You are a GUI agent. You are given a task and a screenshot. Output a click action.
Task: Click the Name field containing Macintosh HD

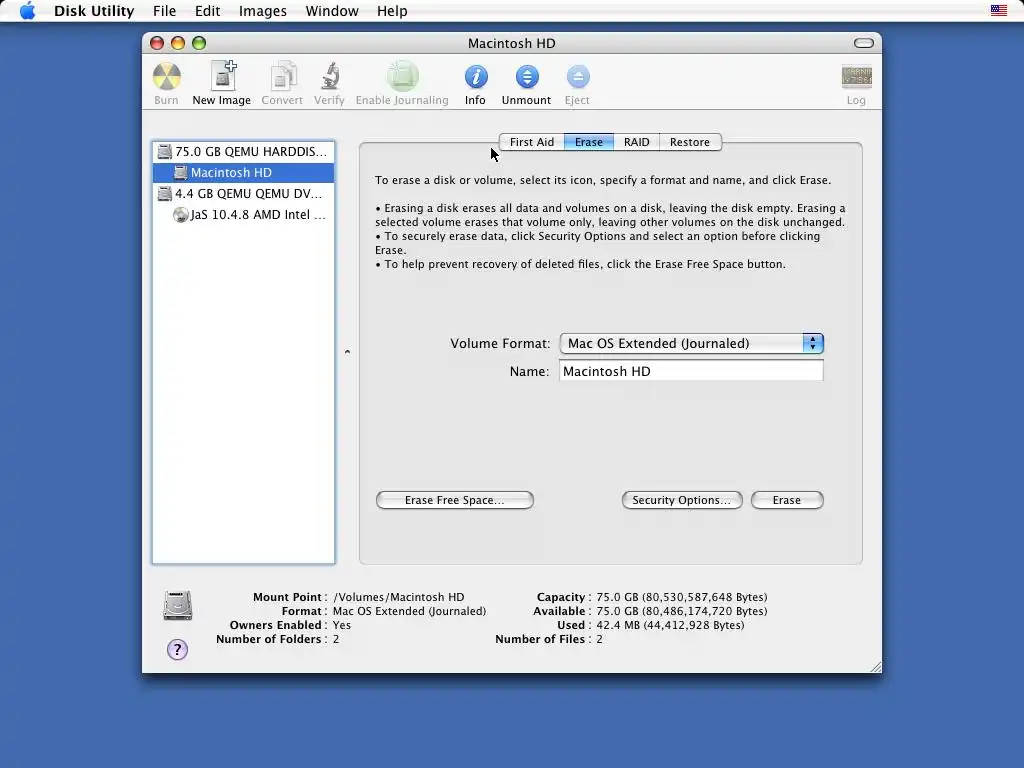coord(691,371)
